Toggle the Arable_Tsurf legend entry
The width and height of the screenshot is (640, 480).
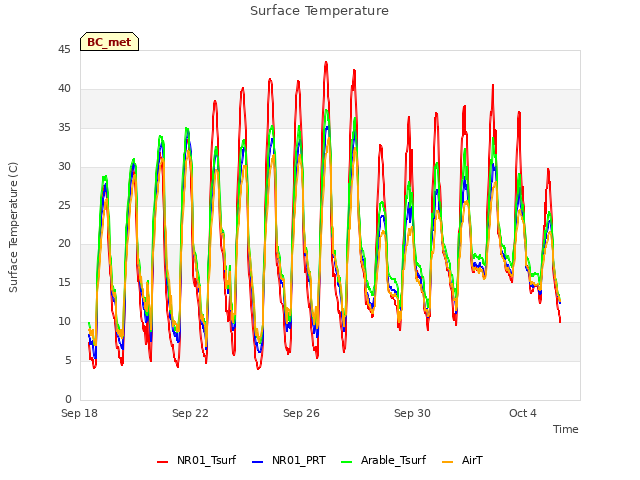click(383, 460)
